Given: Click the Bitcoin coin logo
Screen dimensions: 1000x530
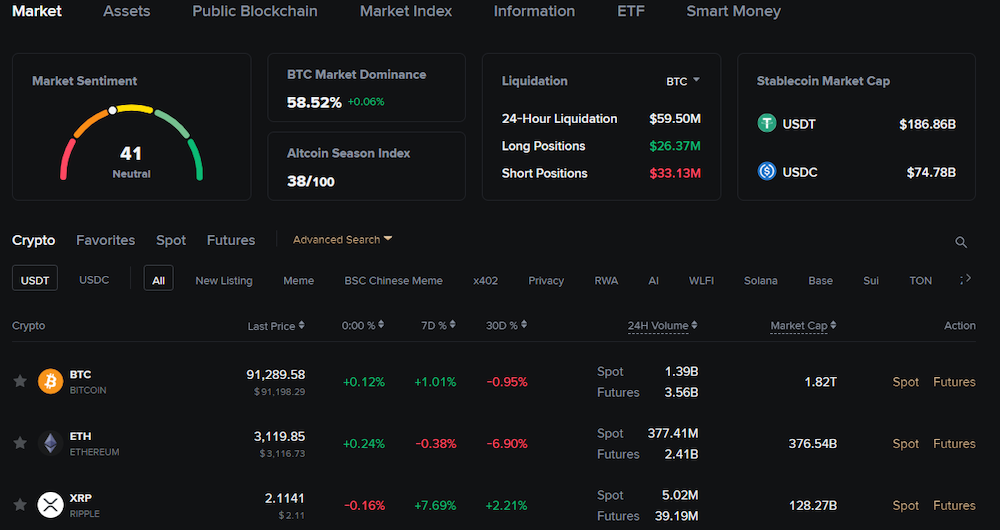Looking at the screenshot, I should [x=50, y=381].
